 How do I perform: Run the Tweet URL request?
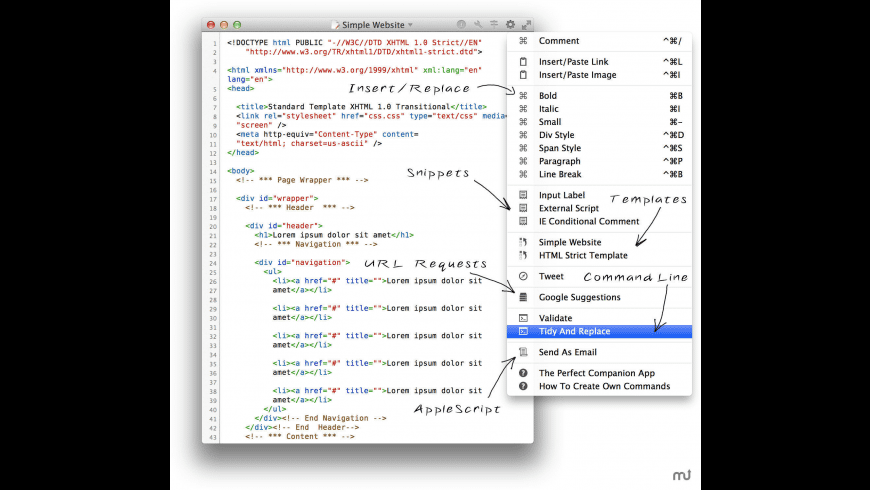pos(599,276)
